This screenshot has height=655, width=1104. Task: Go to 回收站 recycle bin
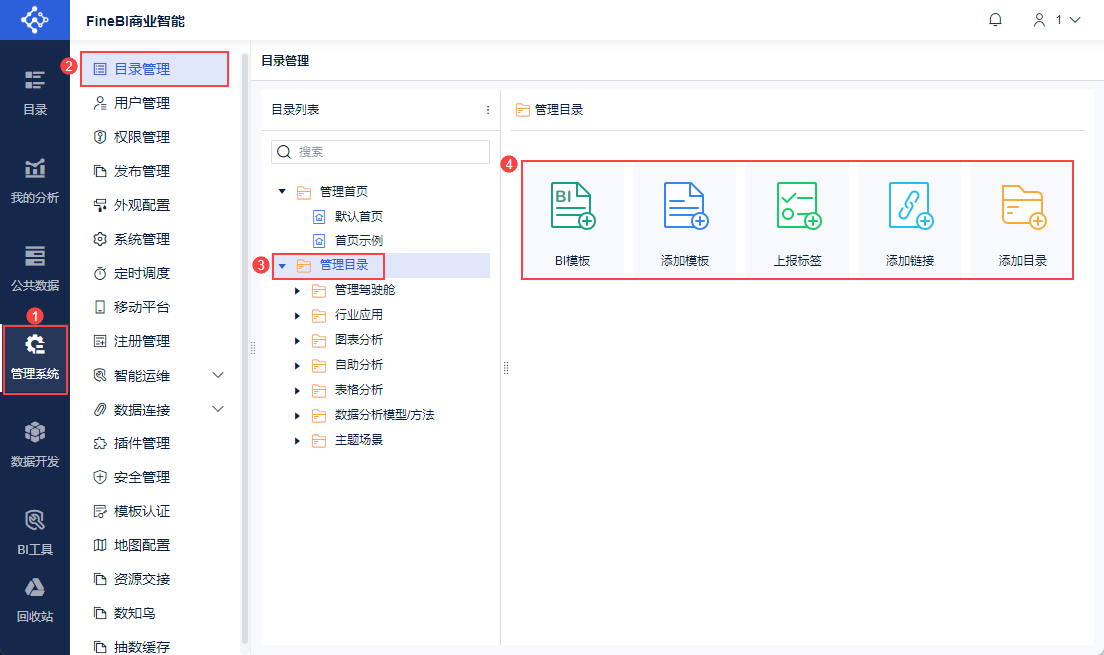(x=34, y=601)
